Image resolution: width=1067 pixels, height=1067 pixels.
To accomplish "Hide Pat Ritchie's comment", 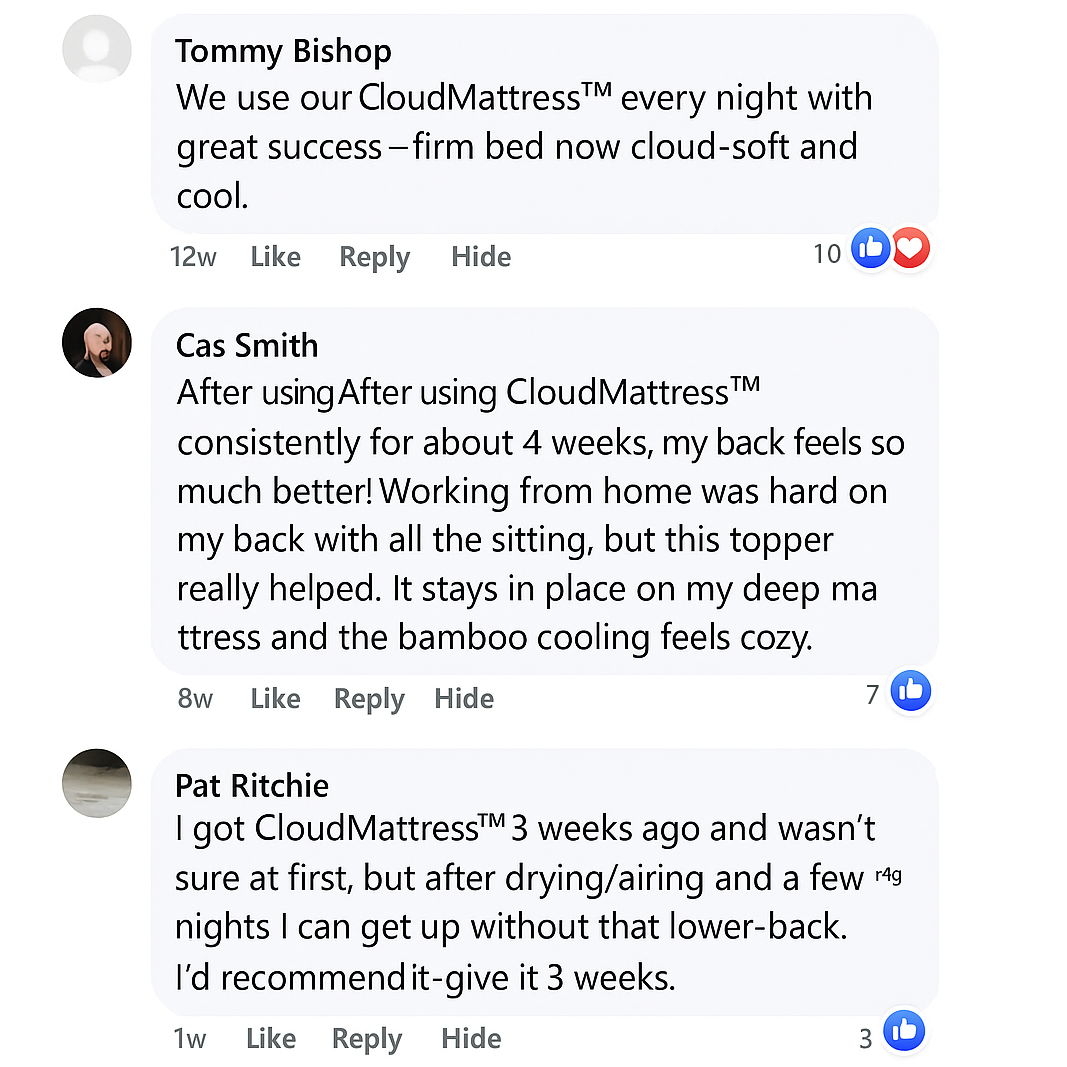I will pos(471,1038).
